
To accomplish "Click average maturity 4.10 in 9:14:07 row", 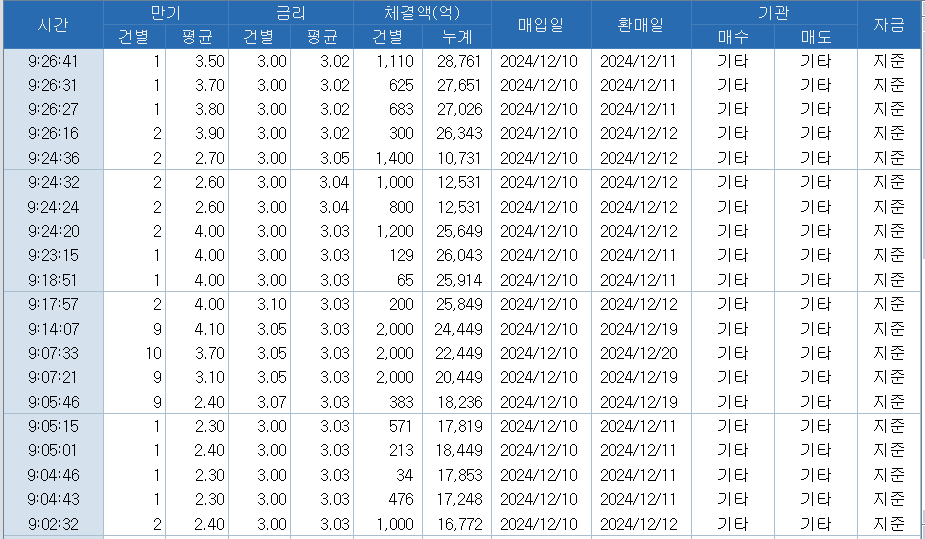I will [209, 329].
